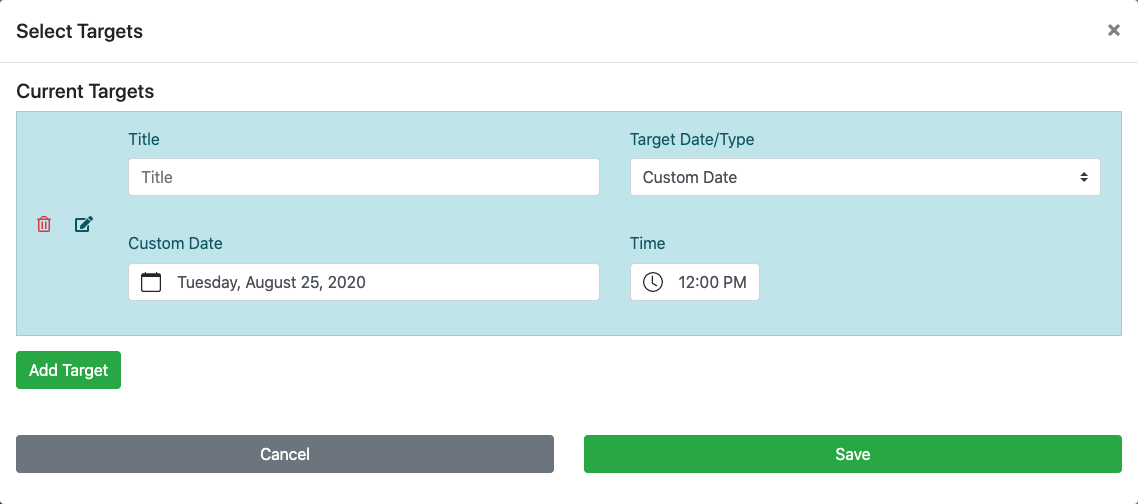Click the calendar icon in Custom Date field
The image size is (1138, 504).
(151, 282)
